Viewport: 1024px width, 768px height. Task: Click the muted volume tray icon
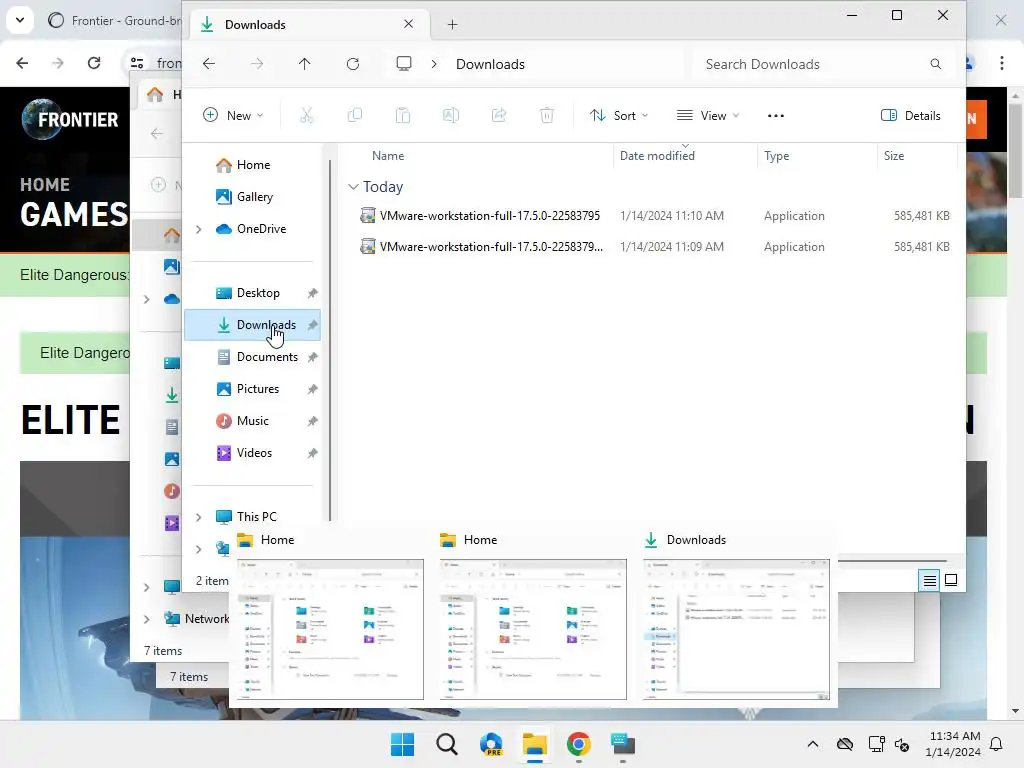point(902,744)
